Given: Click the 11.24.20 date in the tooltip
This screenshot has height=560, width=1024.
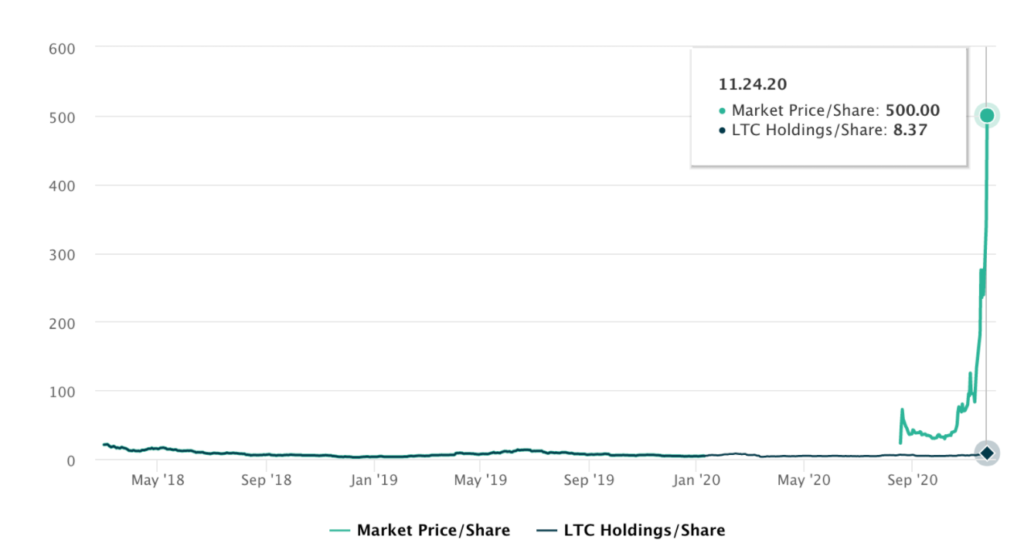Looking at the screenshot, I should [x=746, y=84].
